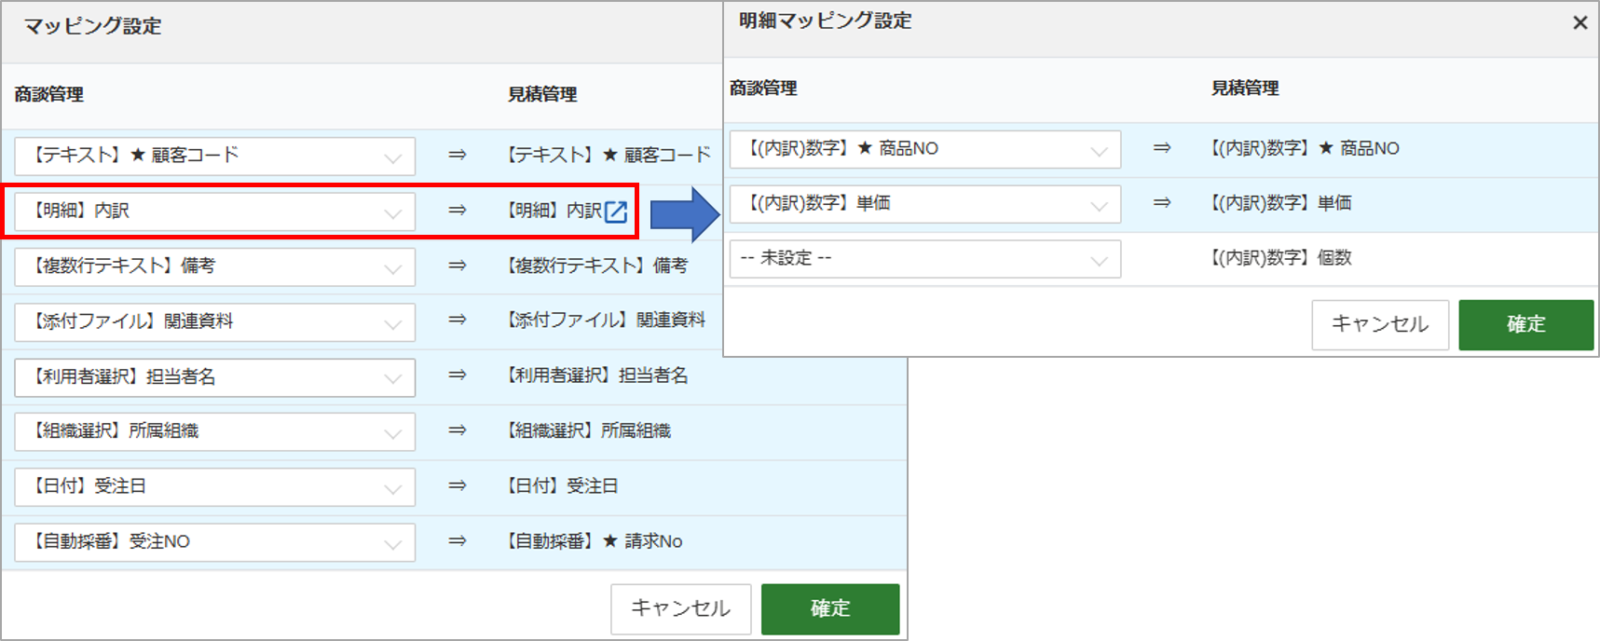1600x641 pixels.
Task: Expand the 顧客コード text dropdown
Action: point(215,156)
